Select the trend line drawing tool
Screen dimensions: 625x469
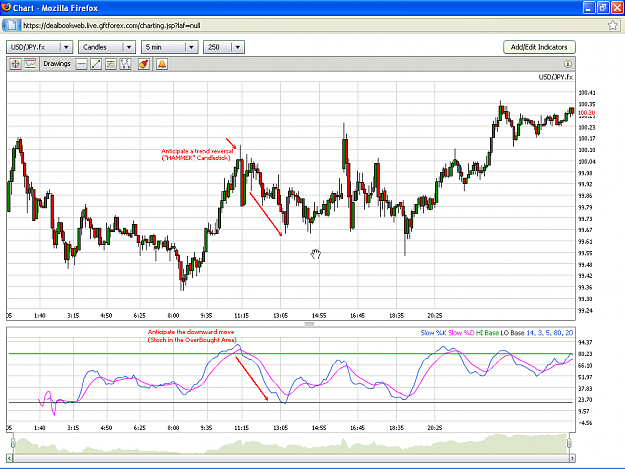click(x=96, y=64)
